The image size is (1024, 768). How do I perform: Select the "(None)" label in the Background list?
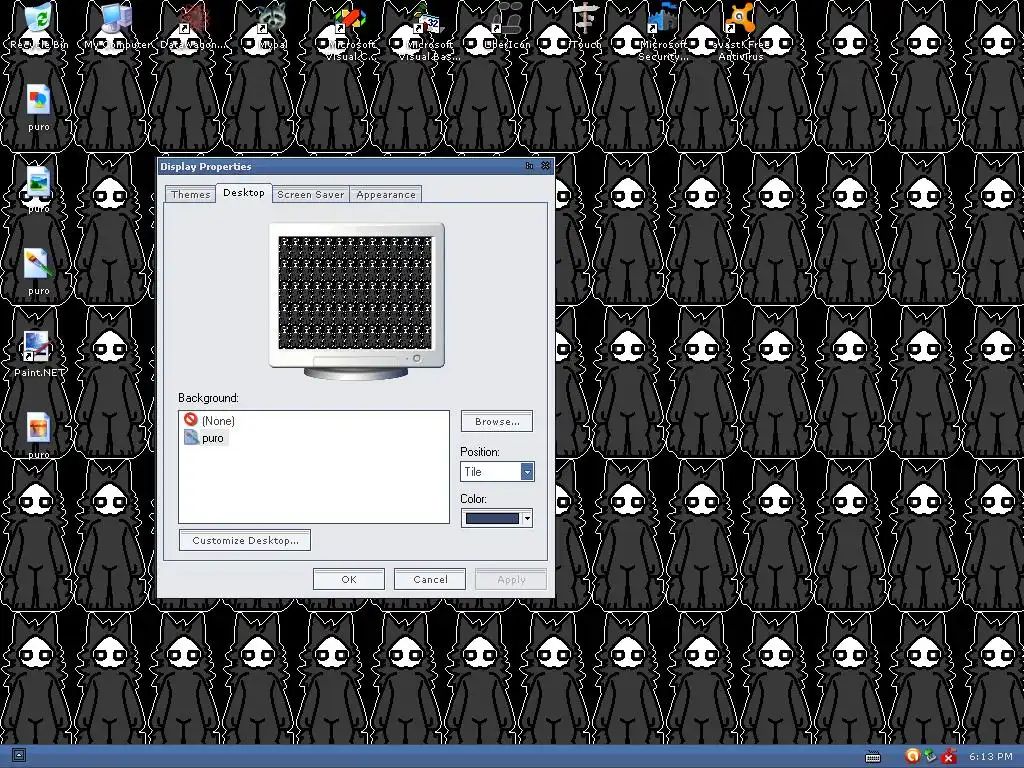pos(218,421)
